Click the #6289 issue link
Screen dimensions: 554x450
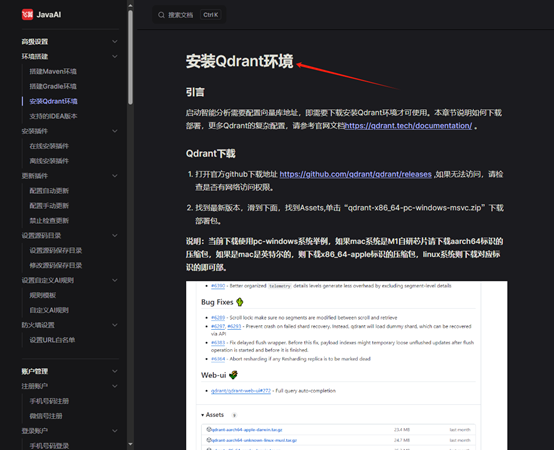(218, 318)
